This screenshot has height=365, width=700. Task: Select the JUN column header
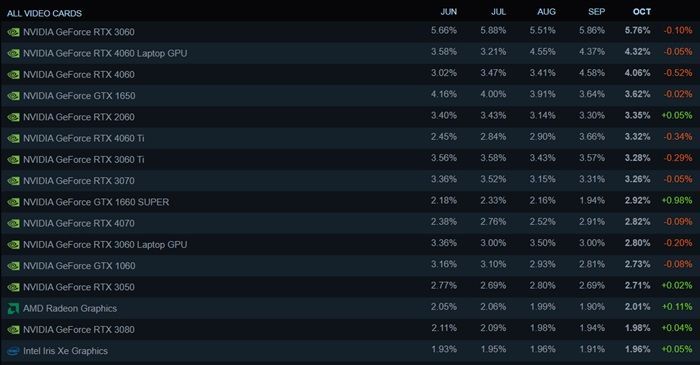click(448, 12)
